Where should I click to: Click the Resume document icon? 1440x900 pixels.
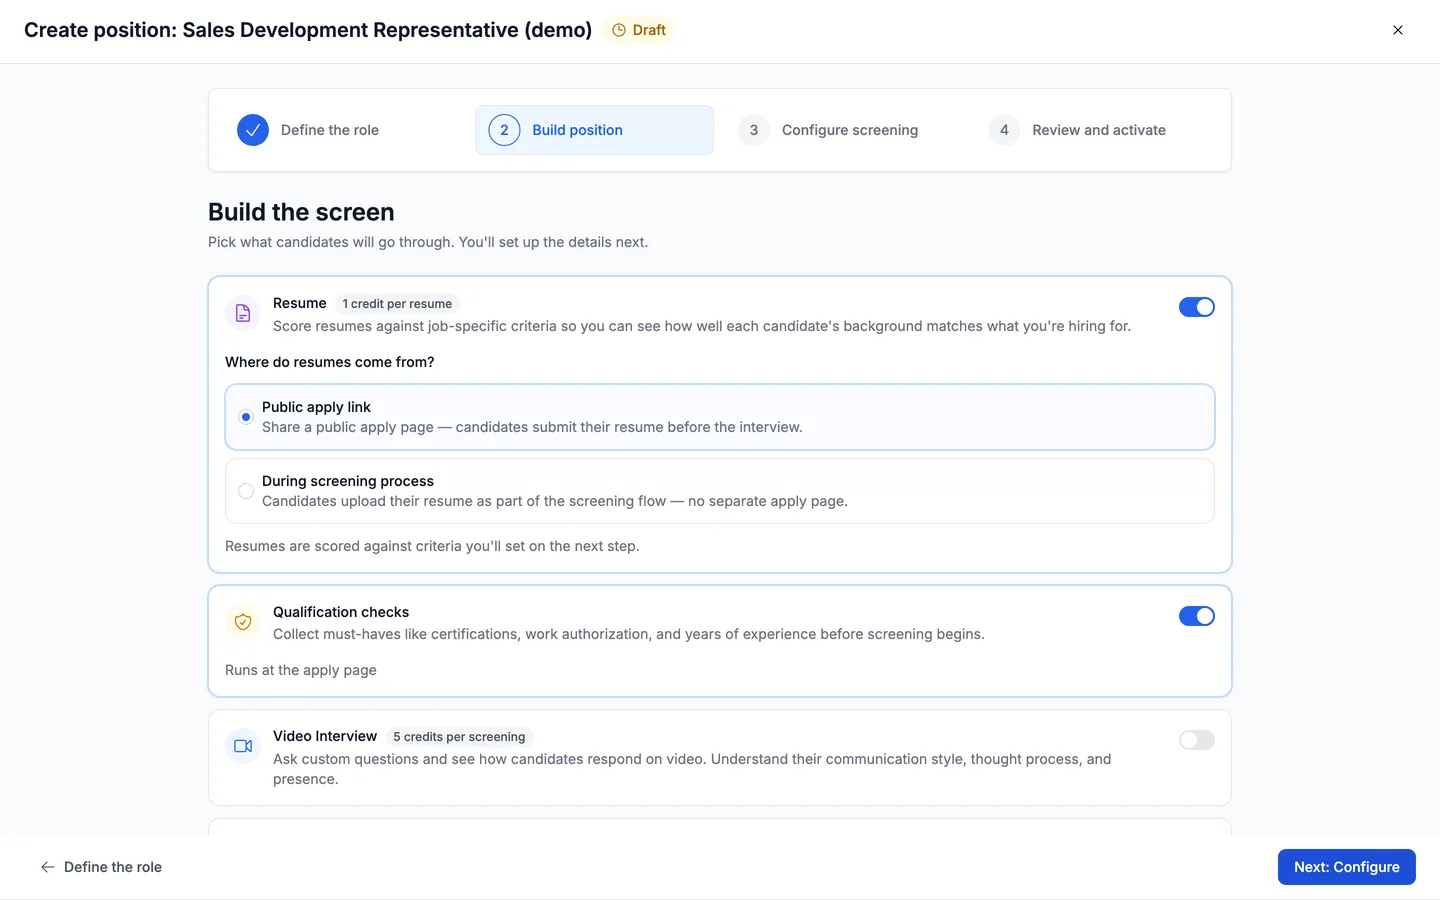point(242,314)
